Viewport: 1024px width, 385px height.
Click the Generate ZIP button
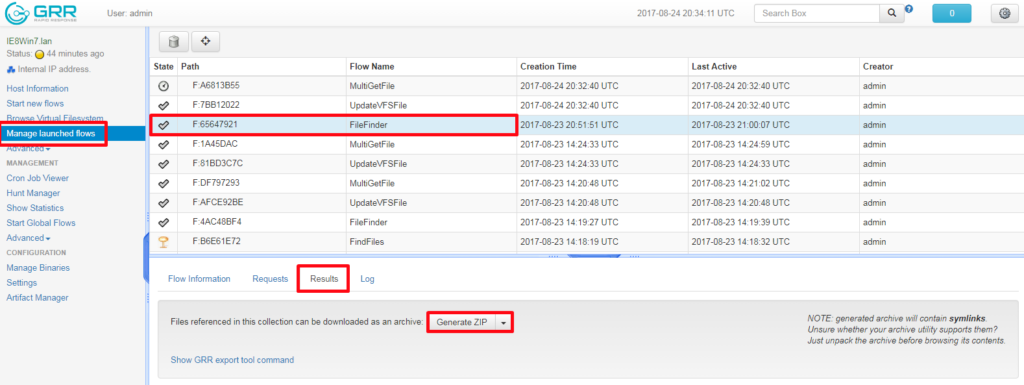click(x=462, y=322)
